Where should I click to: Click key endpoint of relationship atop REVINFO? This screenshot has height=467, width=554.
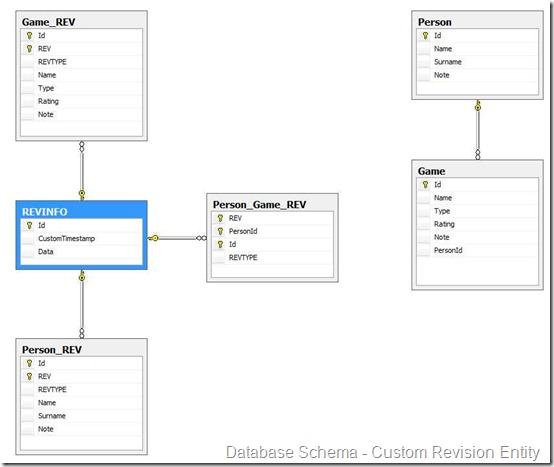82,194
